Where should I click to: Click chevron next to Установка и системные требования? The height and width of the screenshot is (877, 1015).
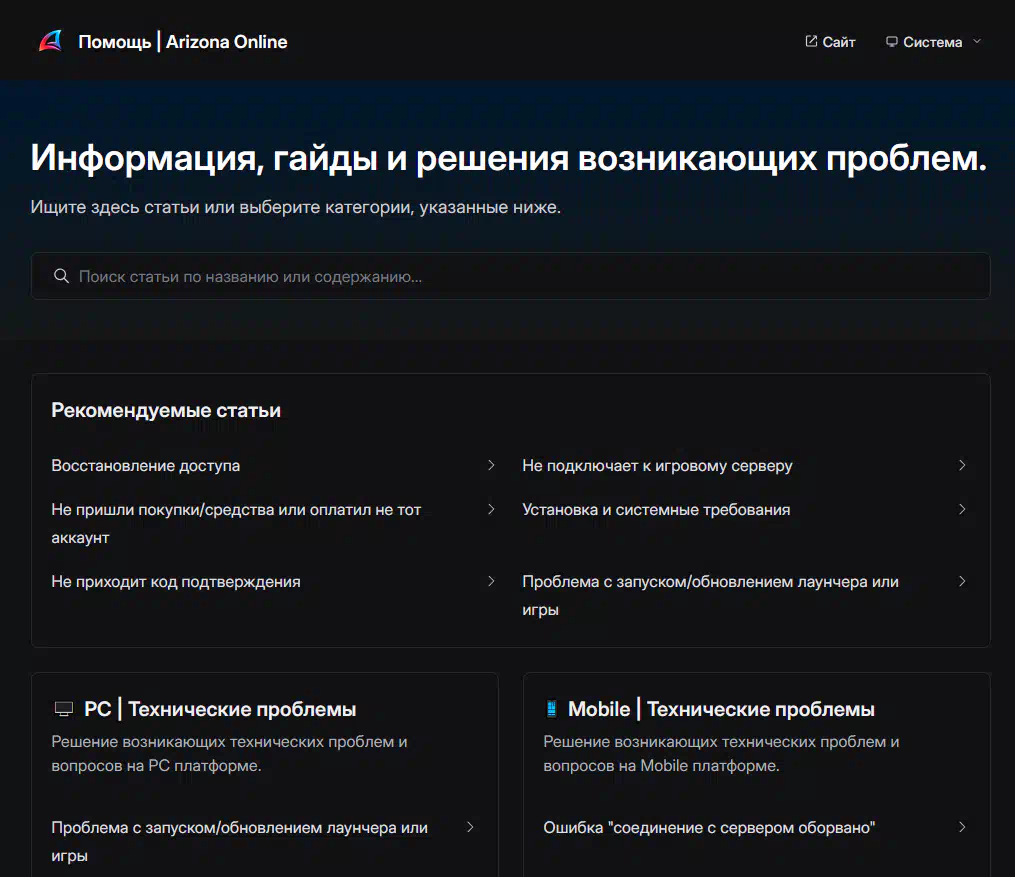click(x=962, y=509)
